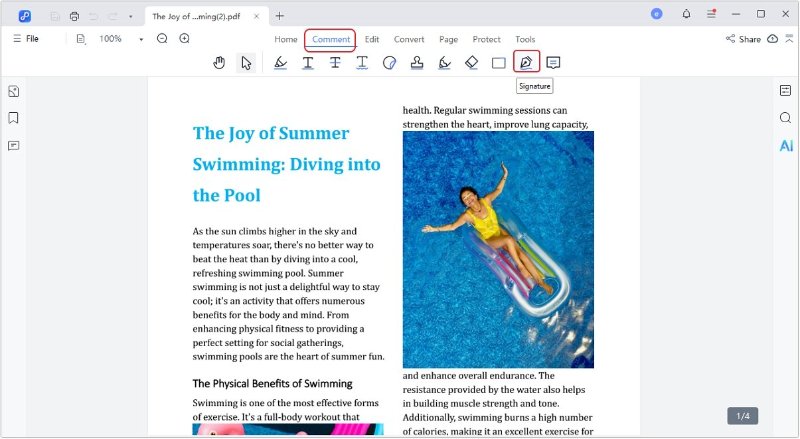Open the AI assistant sidebar
This screenshot has height=439, width=800.
point(786,146)
